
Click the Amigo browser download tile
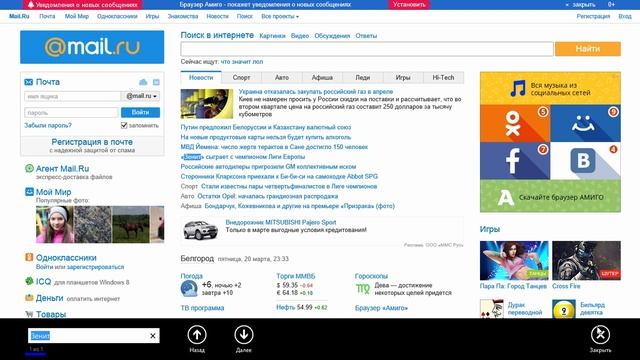(x=550, y=196)
